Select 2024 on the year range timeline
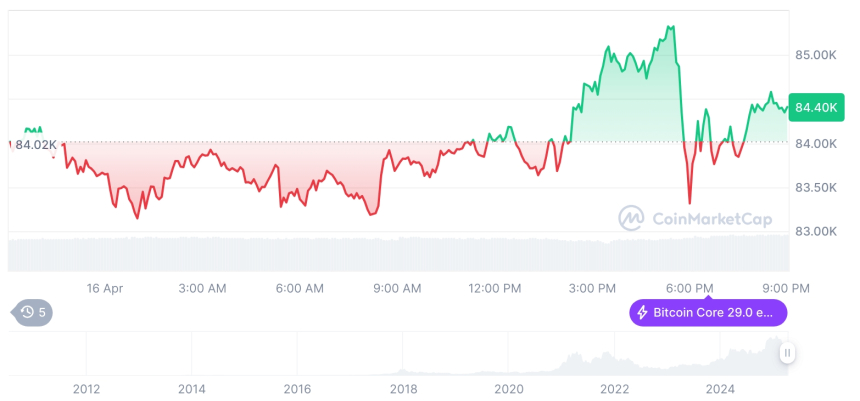Viewport: 860px width, 401px height. tap(720, 388)
